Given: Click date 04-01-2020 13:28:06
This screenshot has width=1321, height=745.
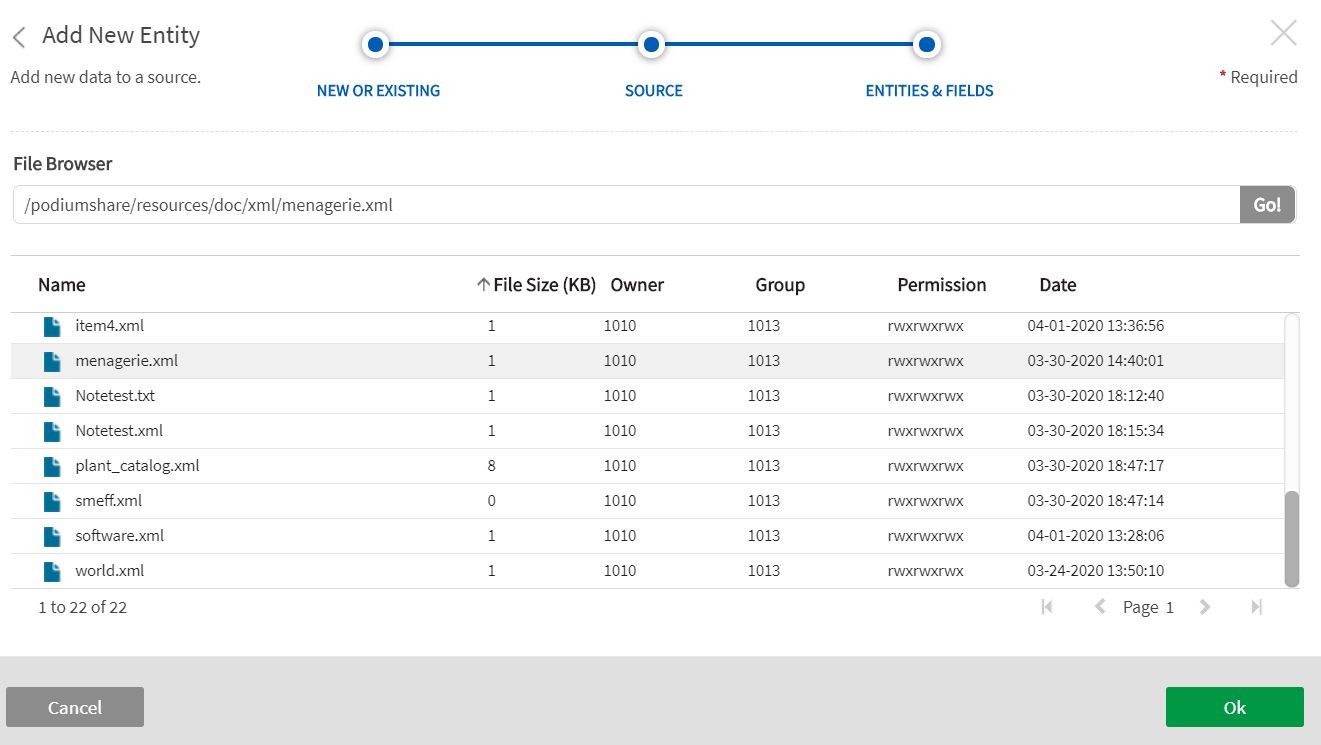Looking at the screenshot, I should pyautogui.click(x=1096, y=536).
